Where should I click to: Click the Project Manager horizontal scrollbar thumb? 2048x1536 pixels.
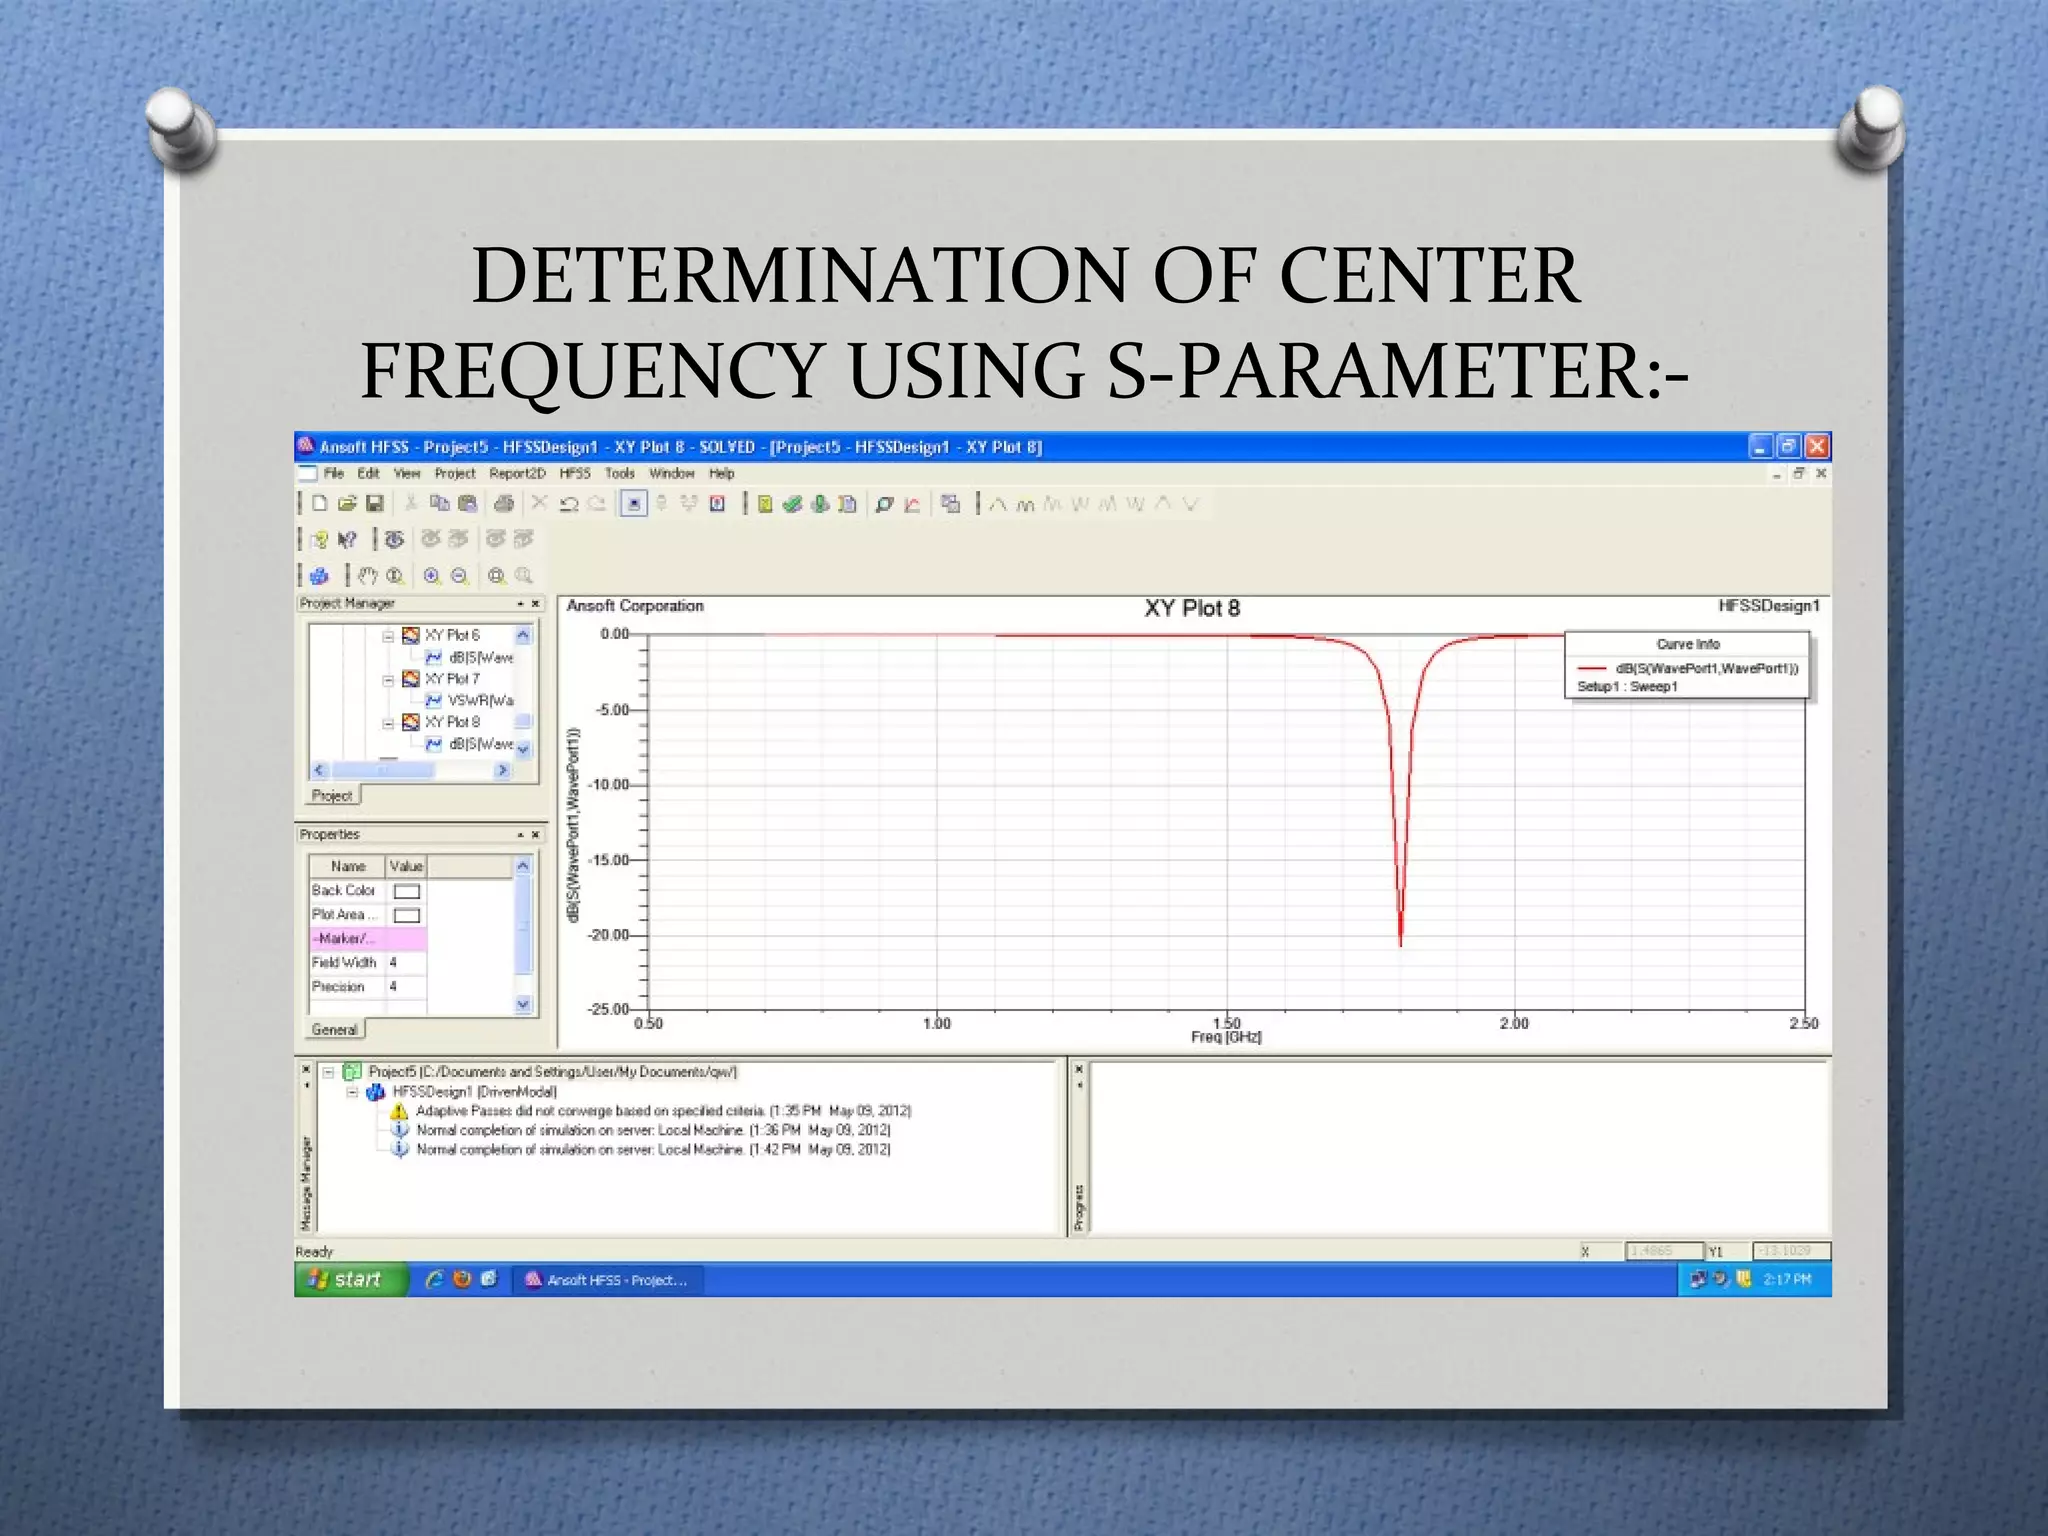click(x=383, y=770)
